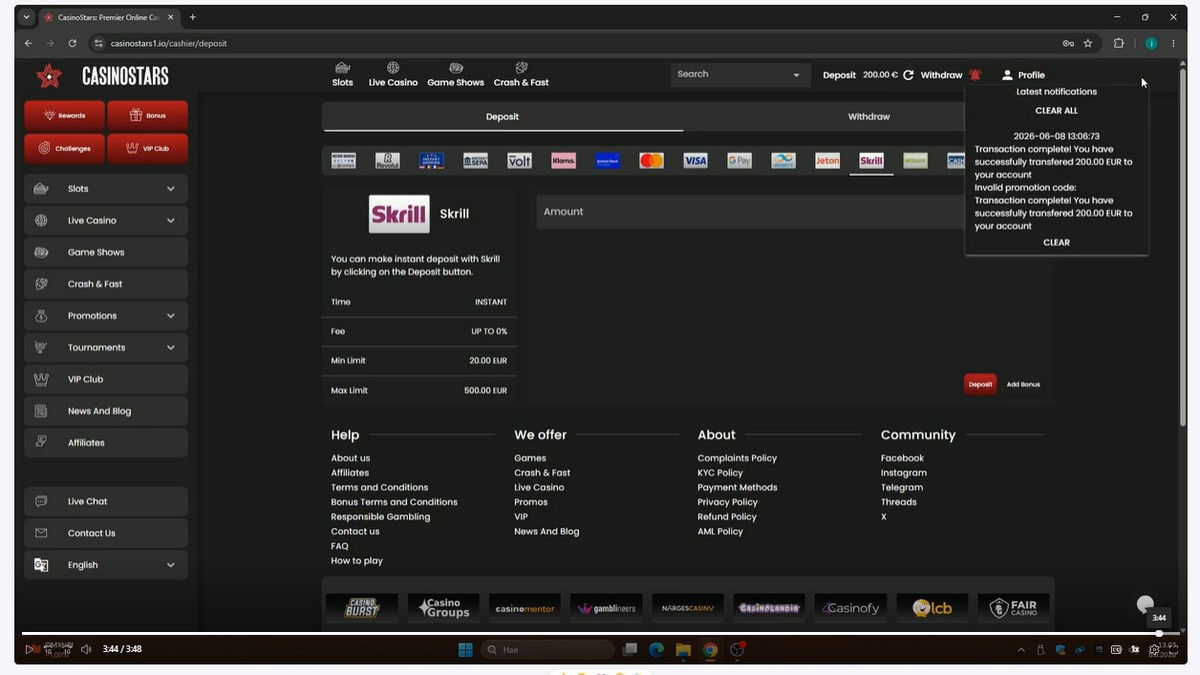
Task: Open Game Shows in the sidebar
Action: (106, 252)
